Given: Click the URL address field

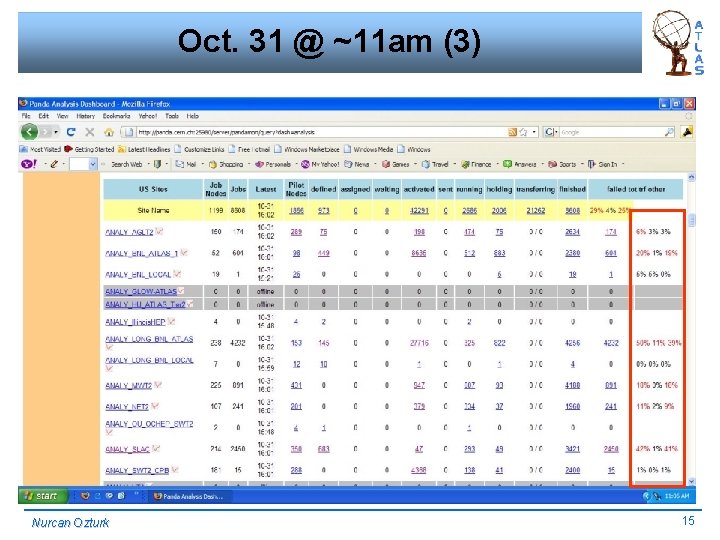Looking at the screenshot, I should (320, 132).
